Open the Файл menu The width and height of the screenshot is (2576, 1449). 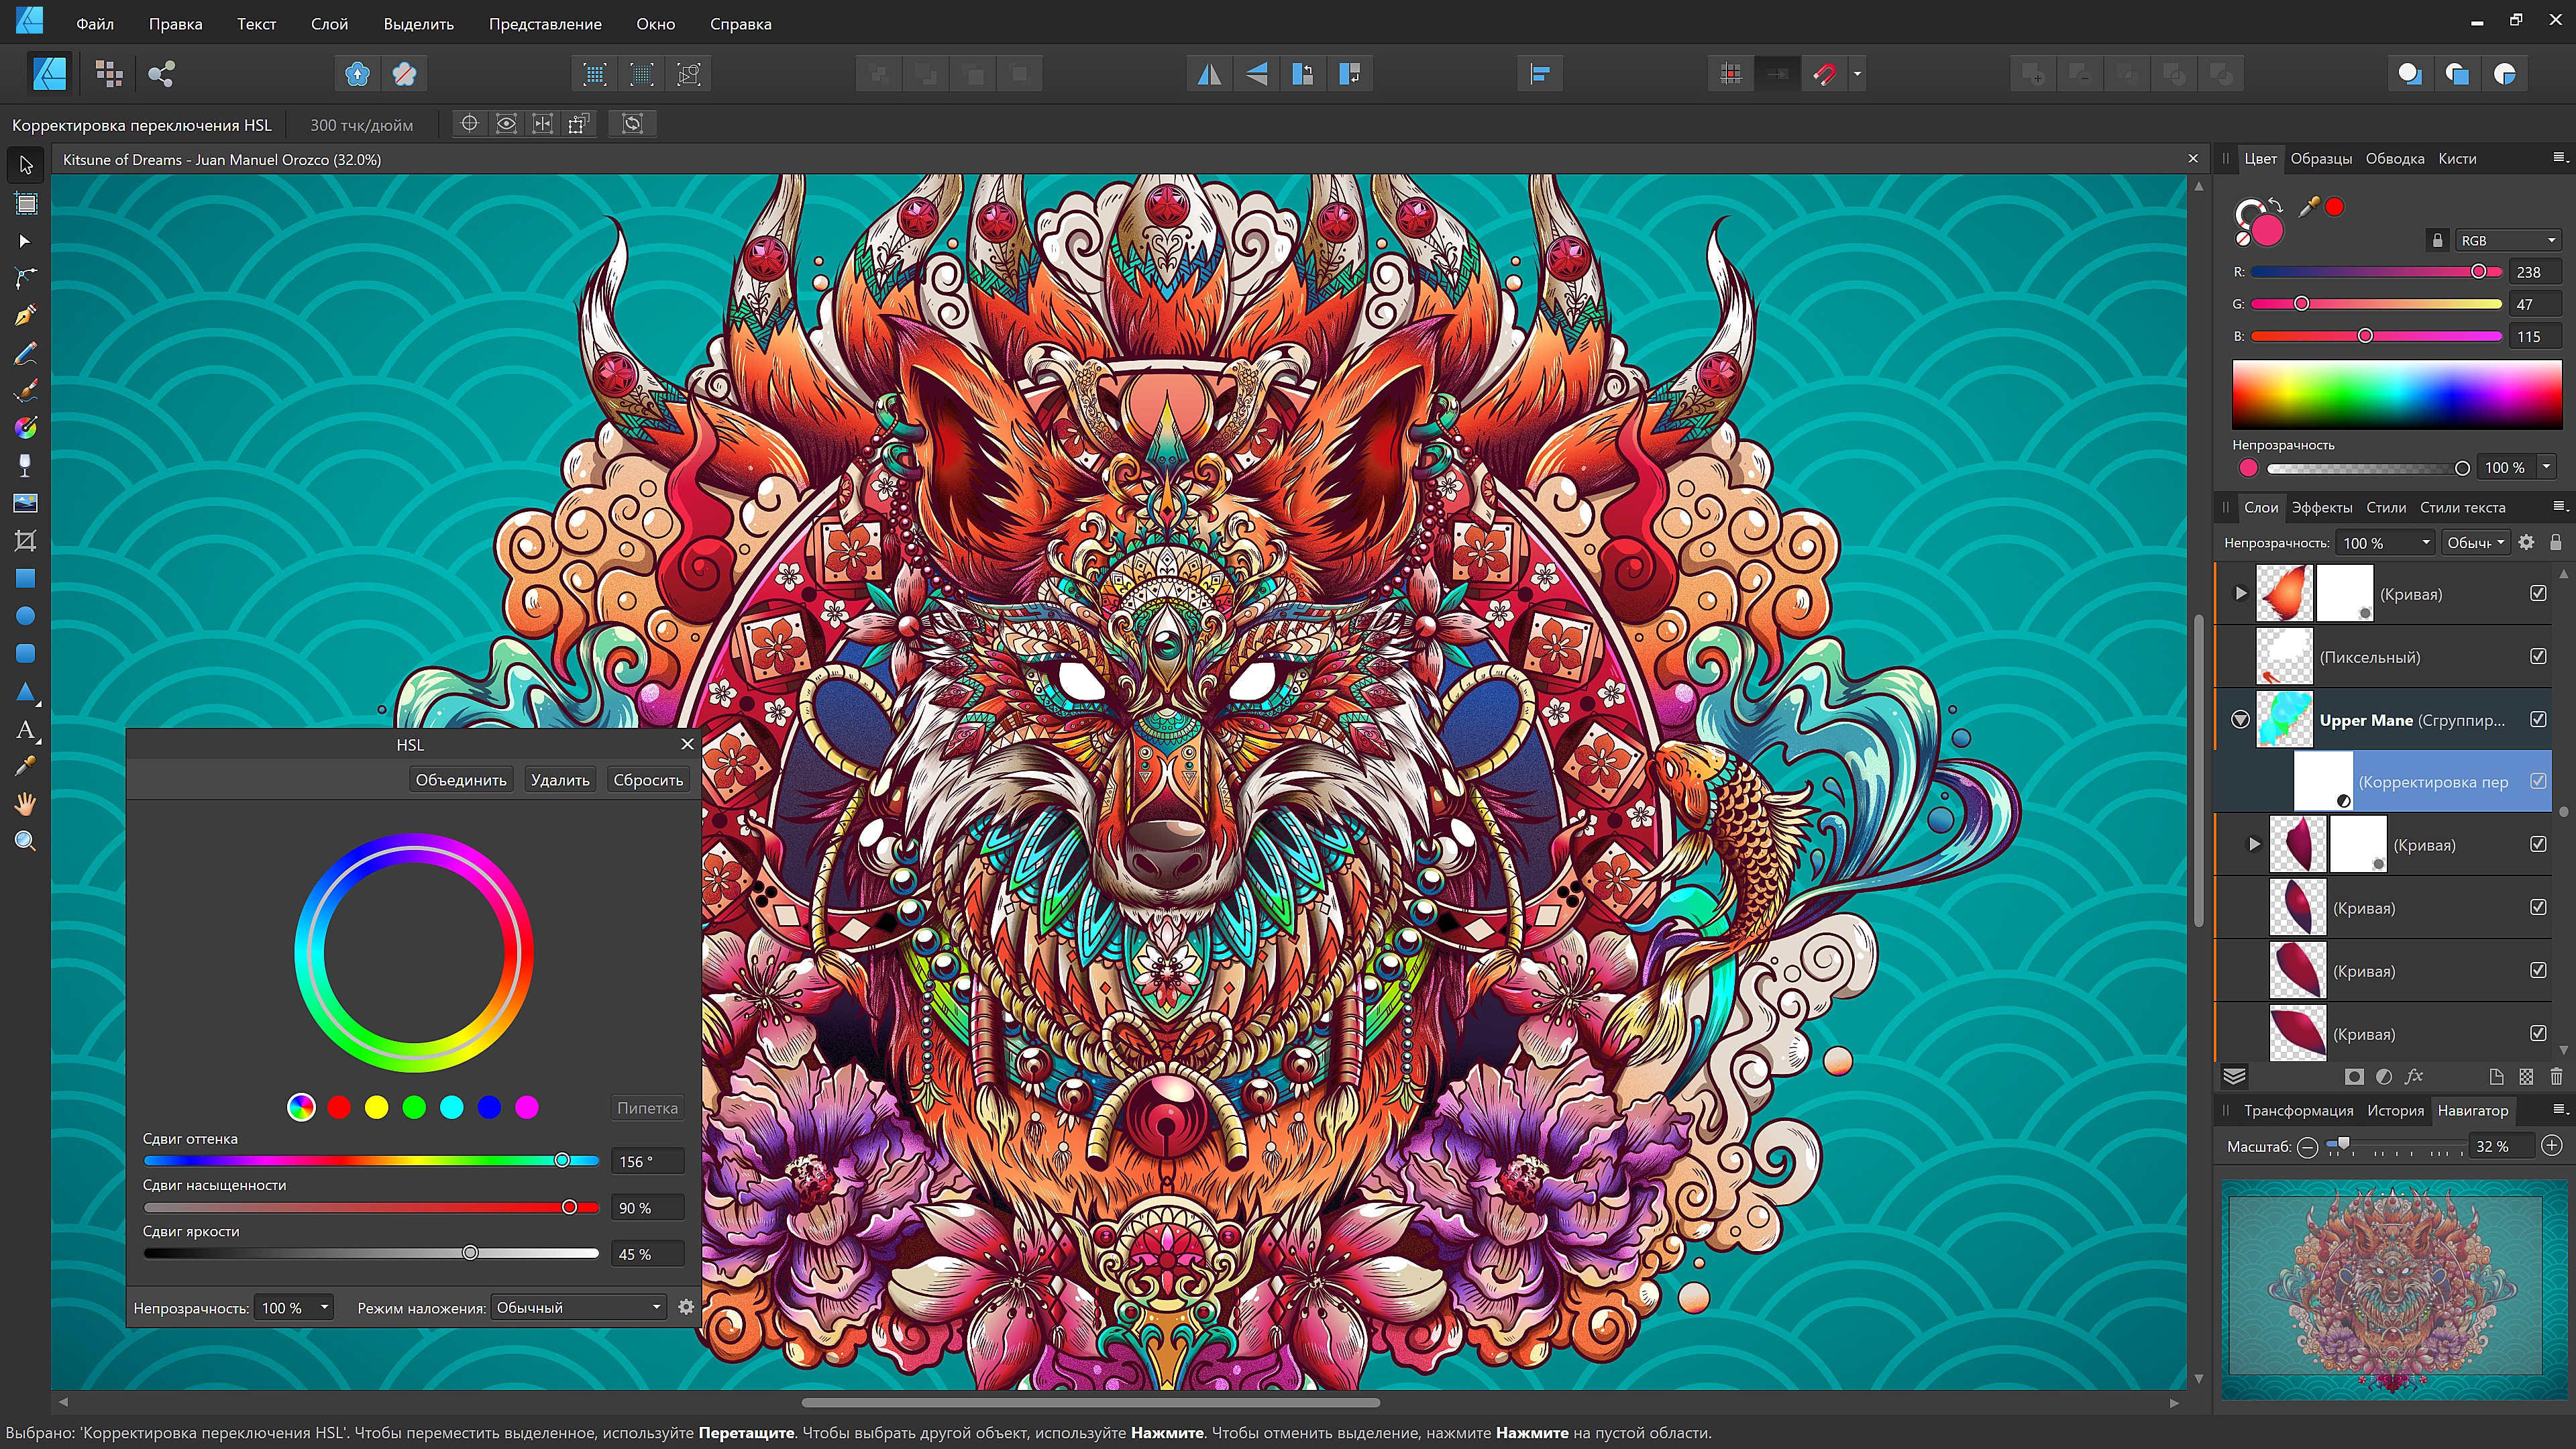[95, 24]
